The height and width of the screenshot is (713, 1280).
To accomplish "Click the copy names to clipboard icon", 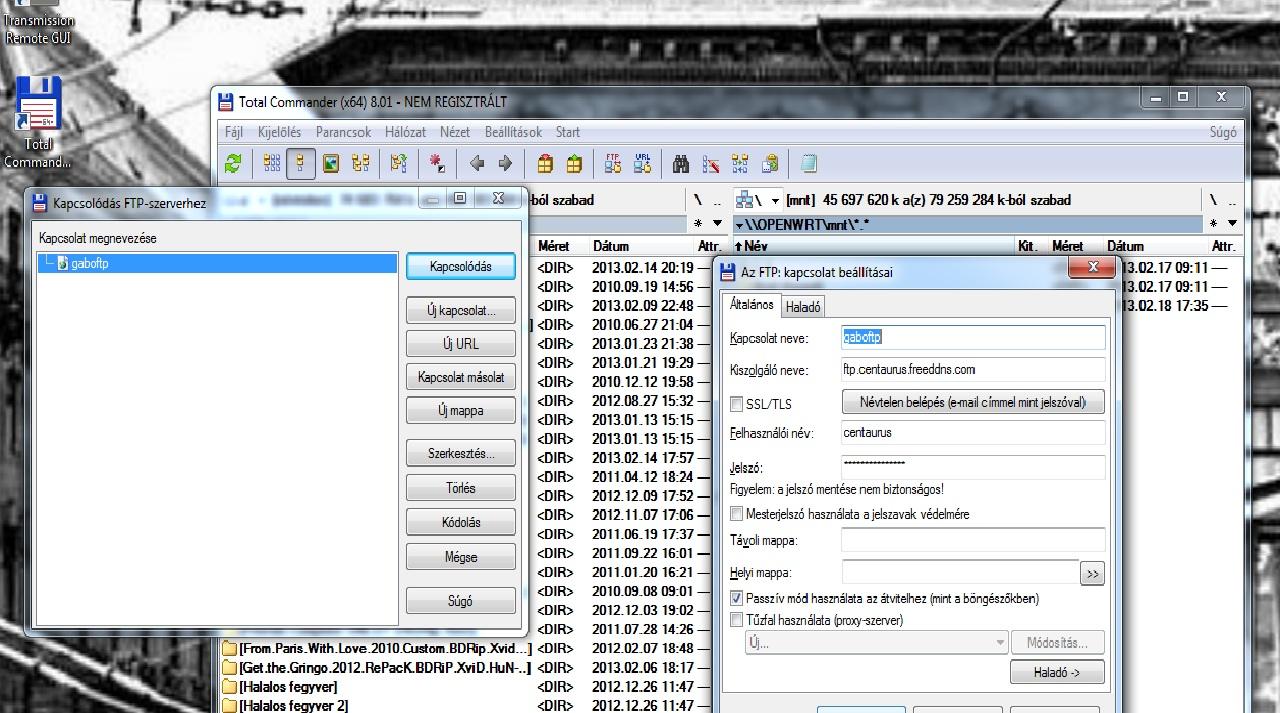I will coord(769,163).
